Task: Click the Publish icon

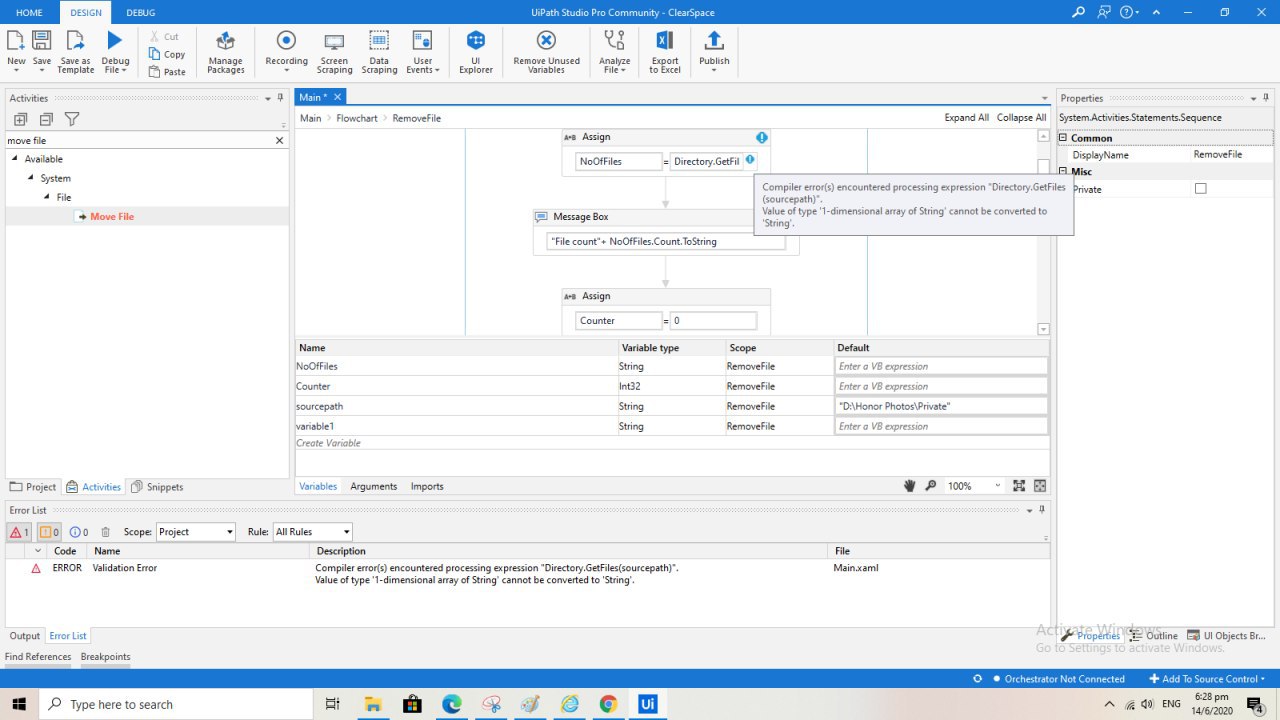Action: [x=714, y=40]
